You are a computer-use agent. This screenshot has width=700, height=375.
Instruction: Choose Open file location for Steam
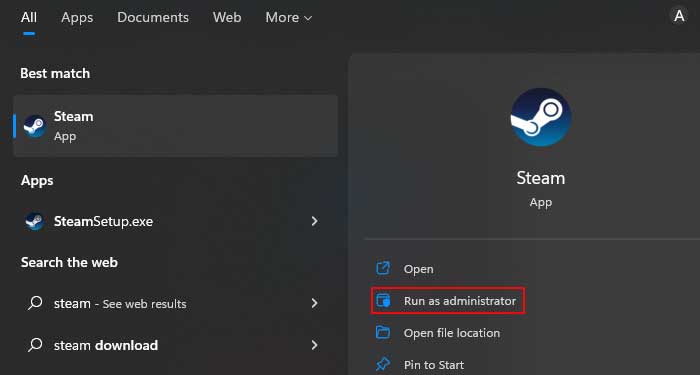pos(452,333)
